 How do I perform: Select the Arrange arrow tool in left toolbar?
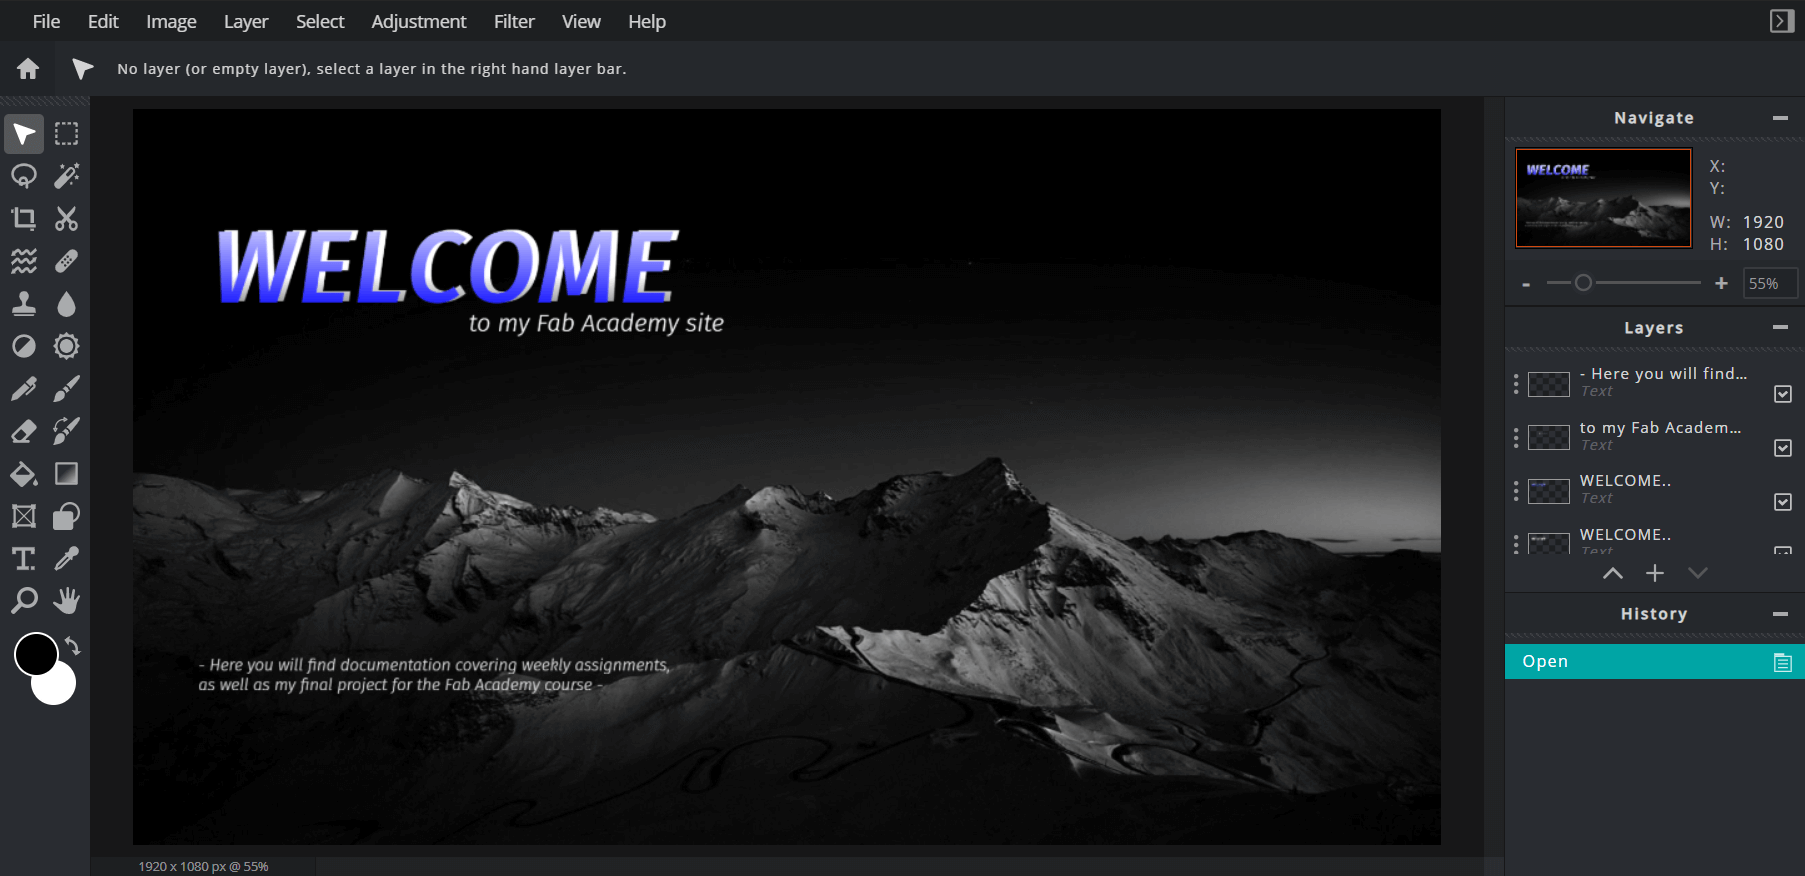pos(24,134)
